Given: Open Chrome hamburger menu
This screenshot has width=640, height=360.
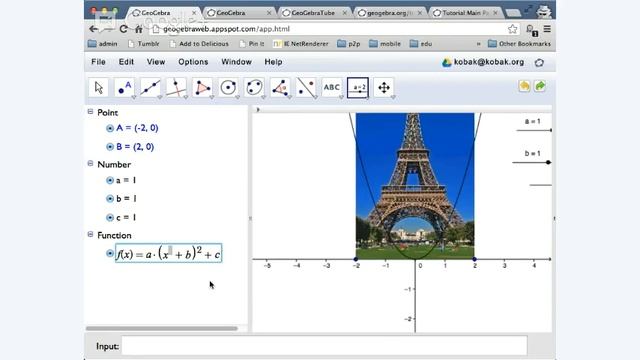Looking at the screenshot, I should coord(547,29).
